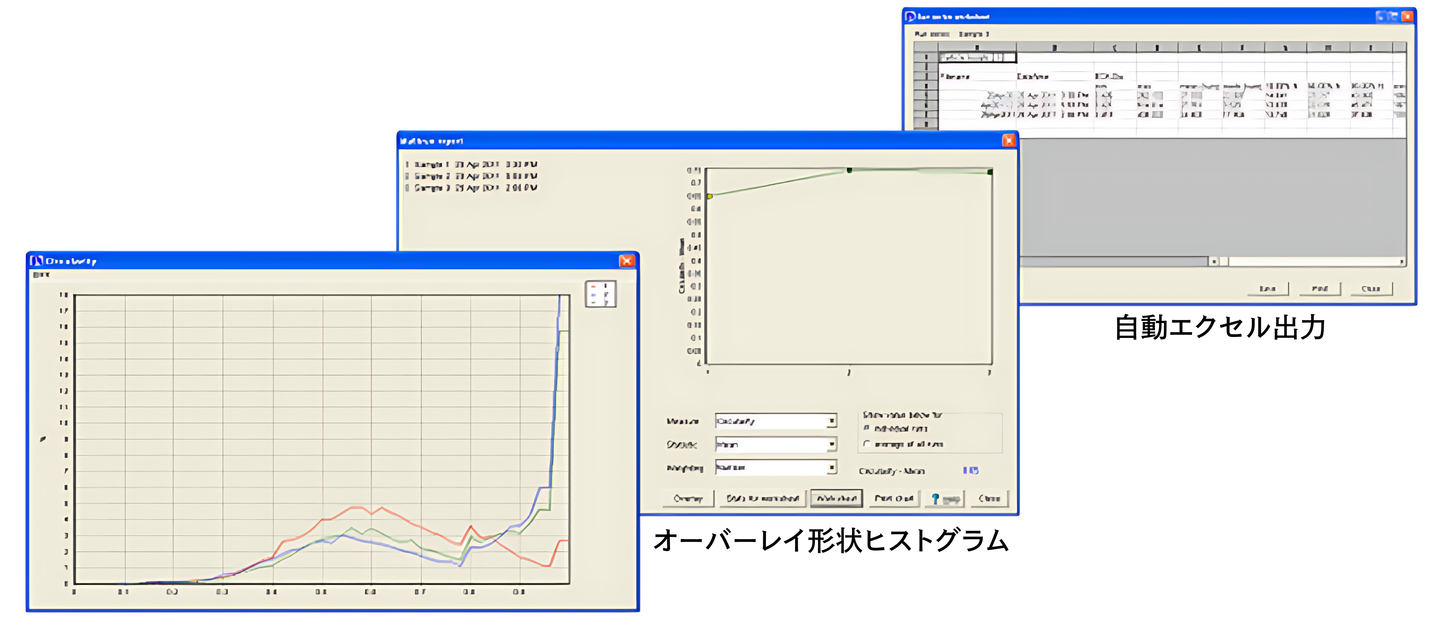Image resolution: width=1440 pixels, height=627 pixels.
Task: Click the Save button in worksheet window
Action: coord(1267,288)
